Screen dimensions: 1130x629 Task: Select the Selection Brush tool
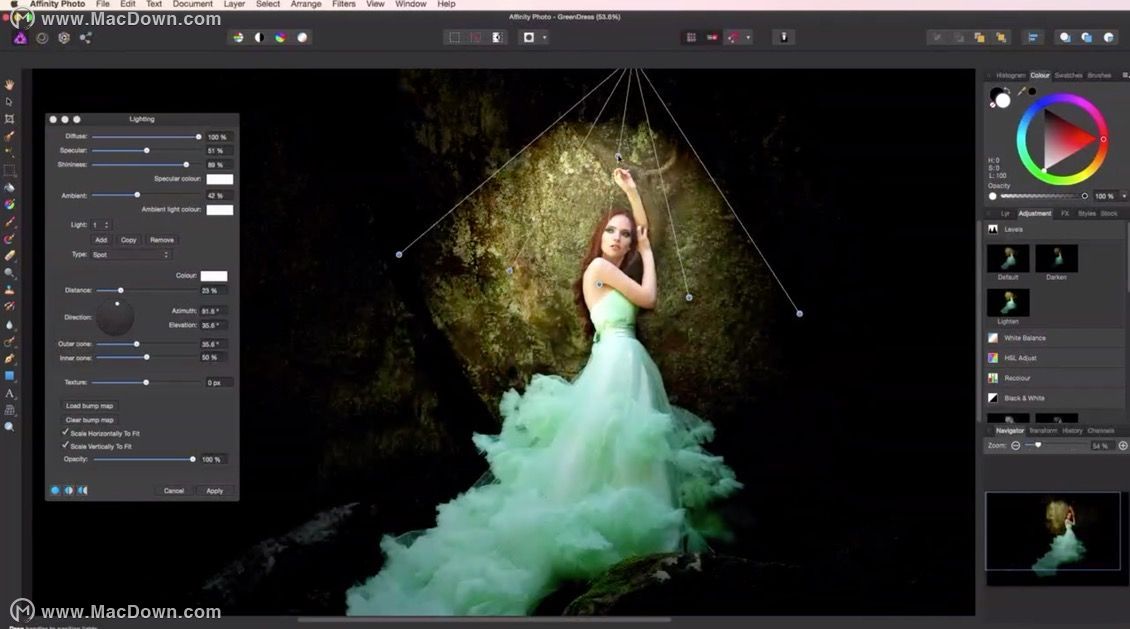[9, 136]
